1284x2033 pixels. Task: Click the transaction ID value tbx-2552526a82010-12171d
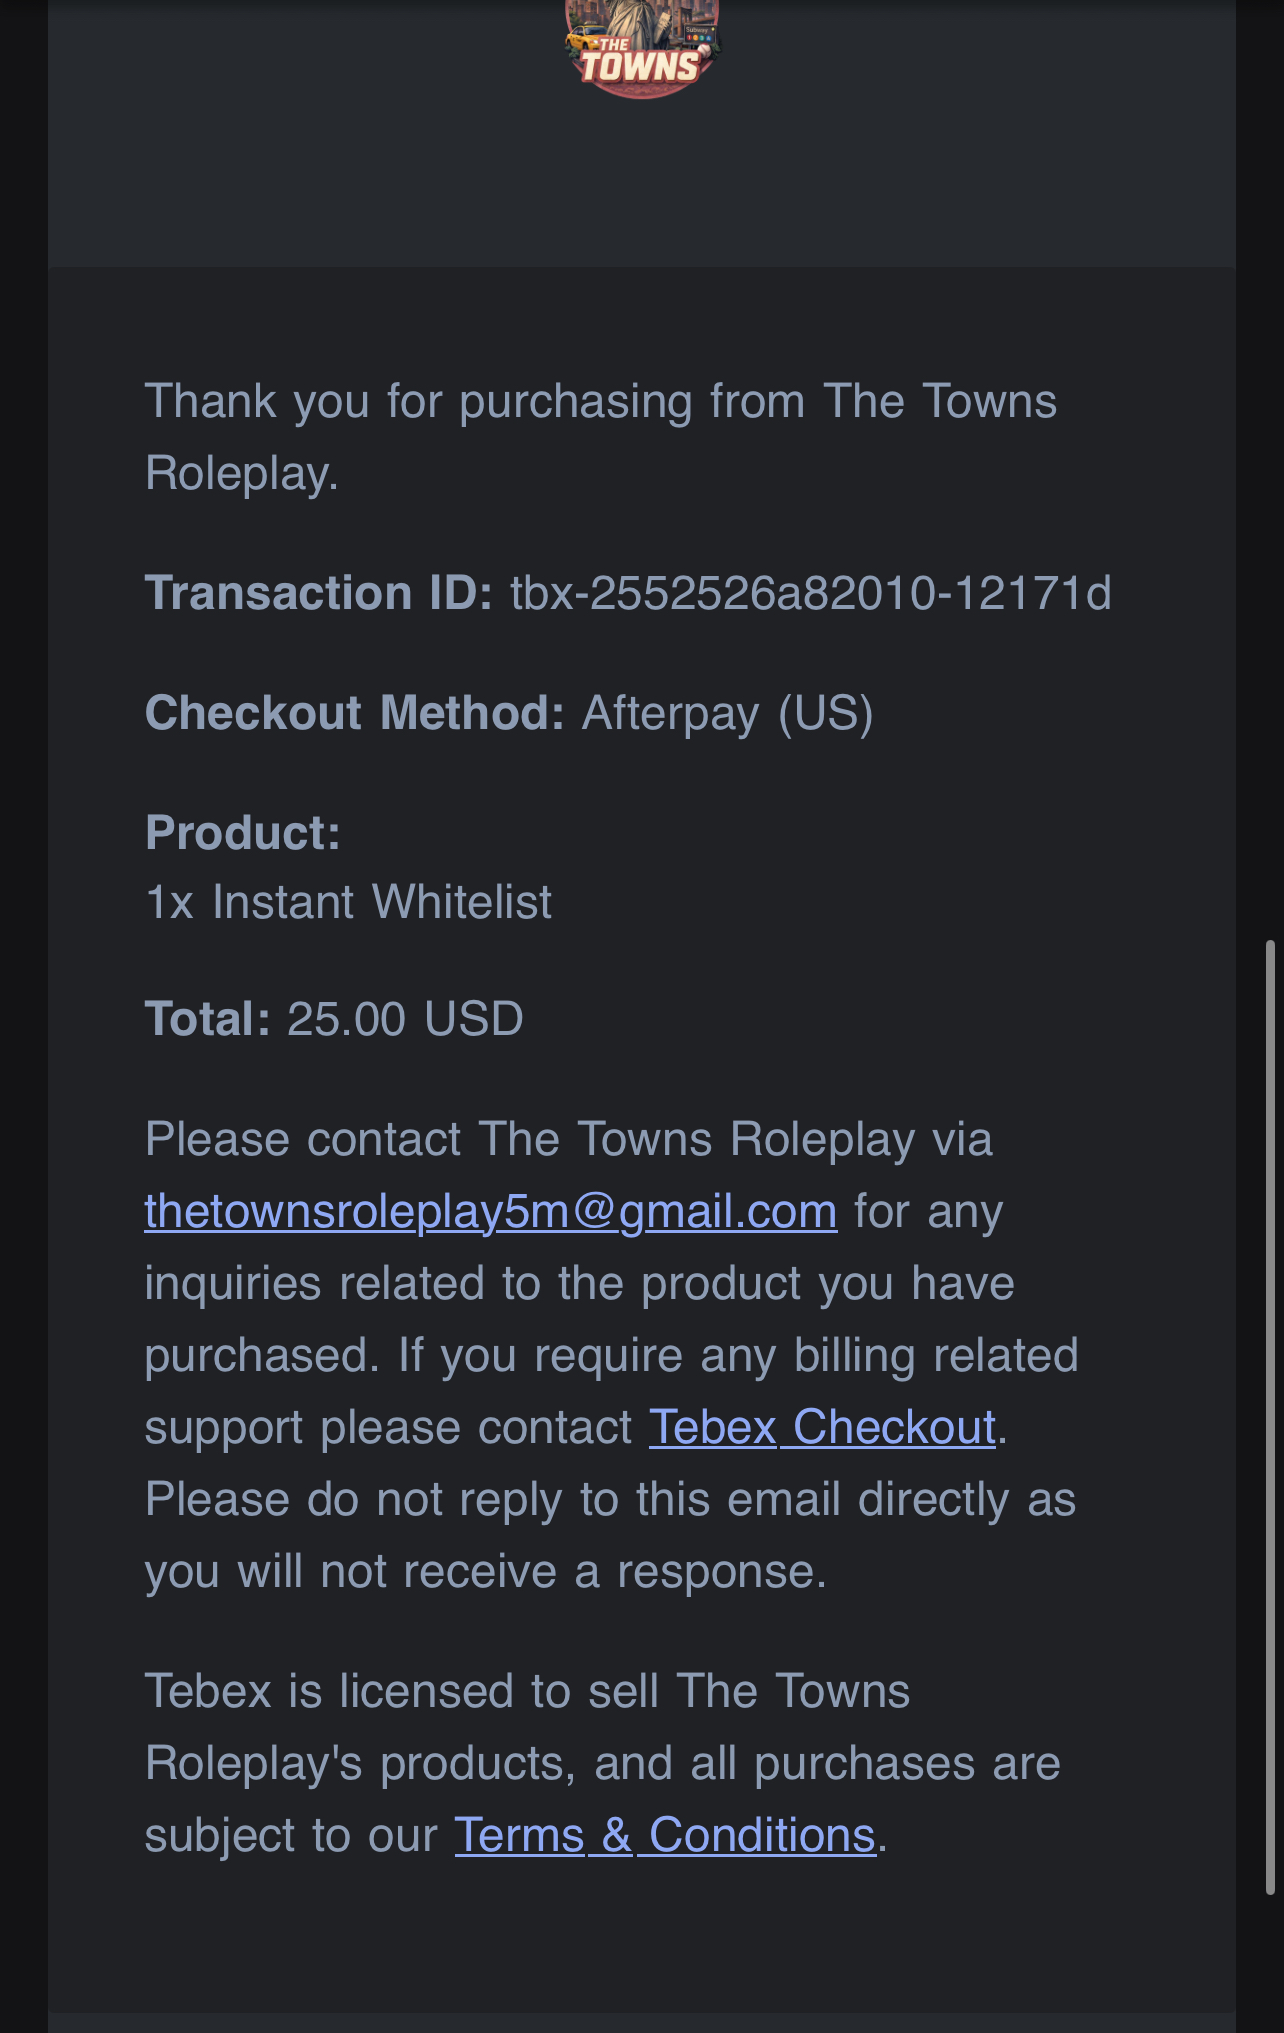[x=810, y=593]
